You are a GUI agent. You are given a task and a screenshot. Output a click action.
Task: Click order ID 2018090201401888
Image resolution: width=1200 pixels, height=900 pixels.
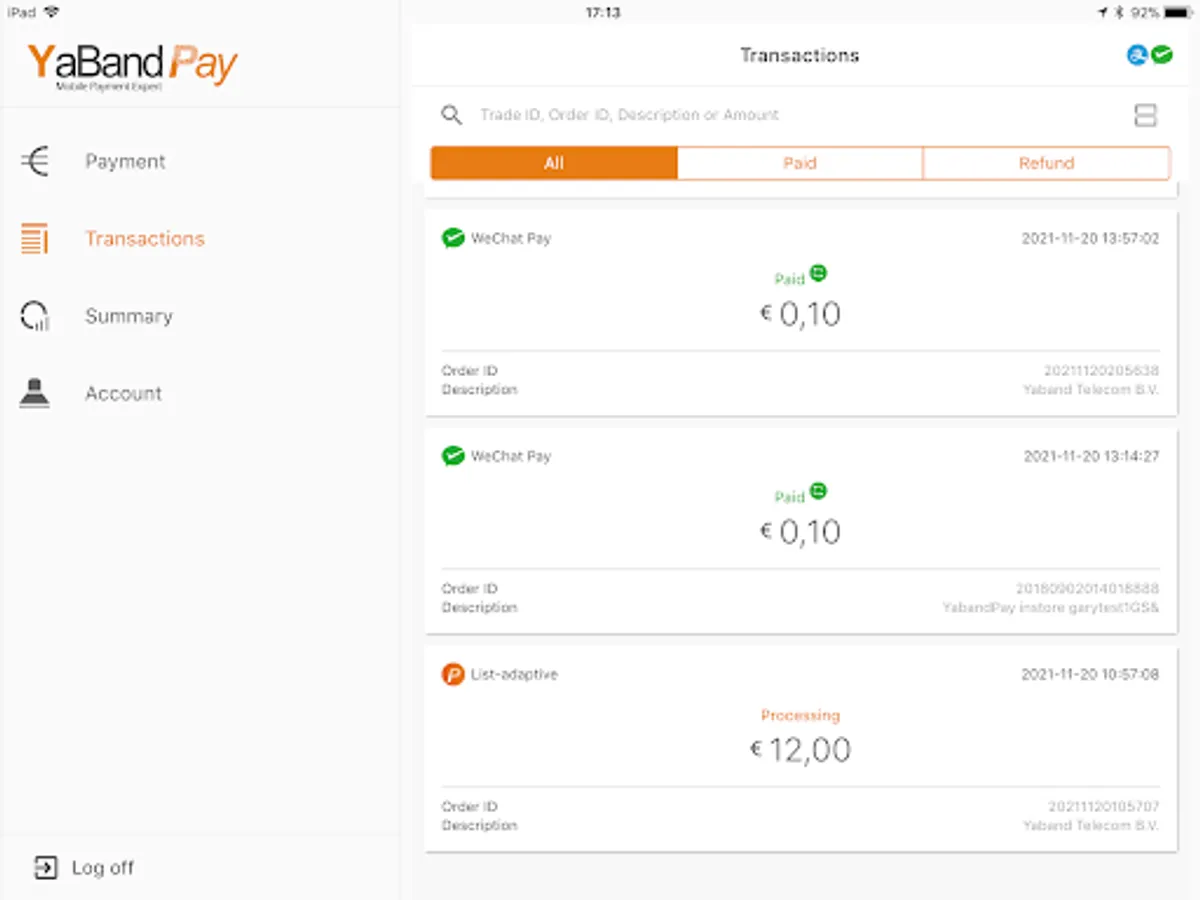(x=1087, y=589)
